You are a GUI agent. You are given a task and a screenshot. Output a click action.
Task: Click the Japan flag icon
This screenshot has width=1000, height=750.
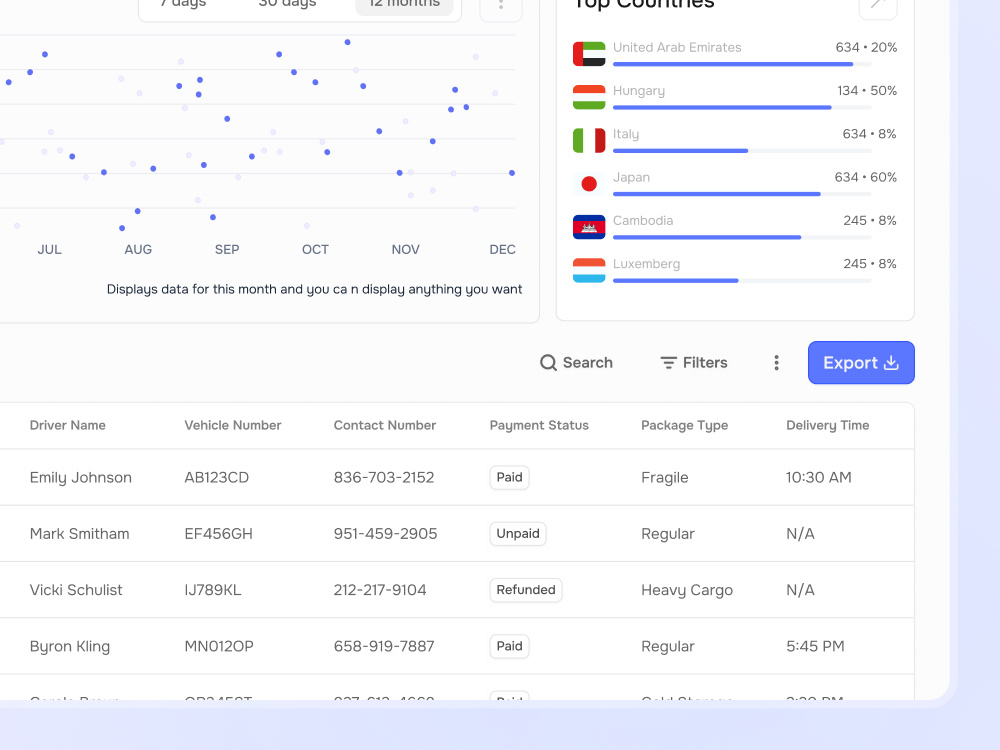coord(589,184)
